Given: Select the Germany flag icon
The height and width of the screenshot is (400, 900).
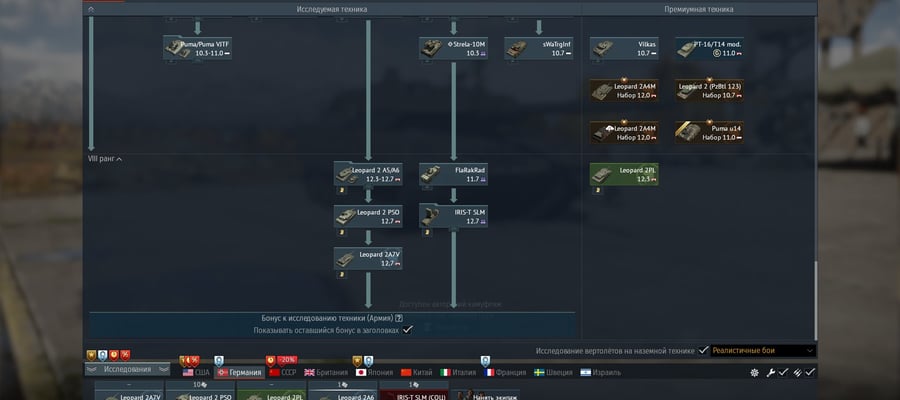Looking at the screenshot, I should (223, 372).
